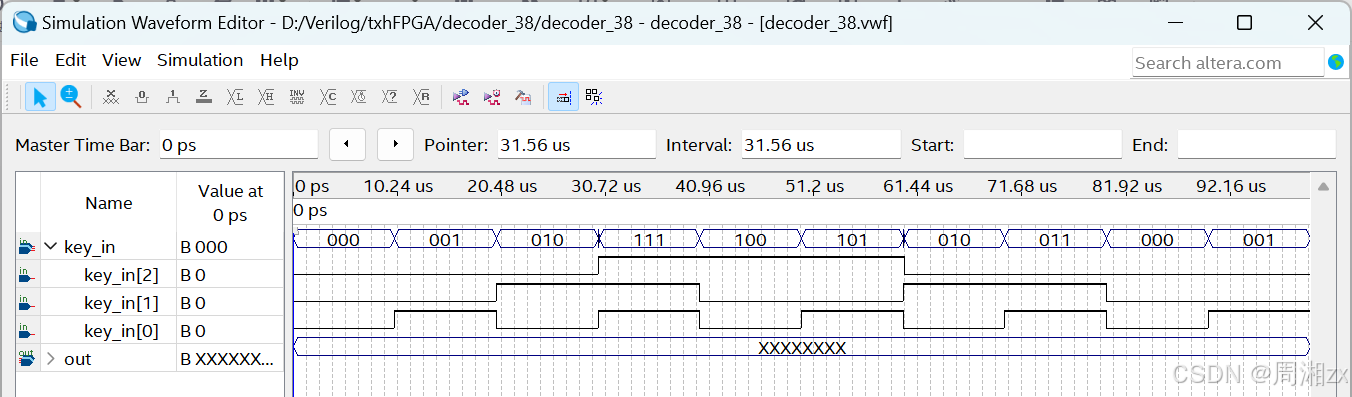Toggle Snap to Grid button
This screenshot has height=397, width=1352.
click(x=563, y=97)
